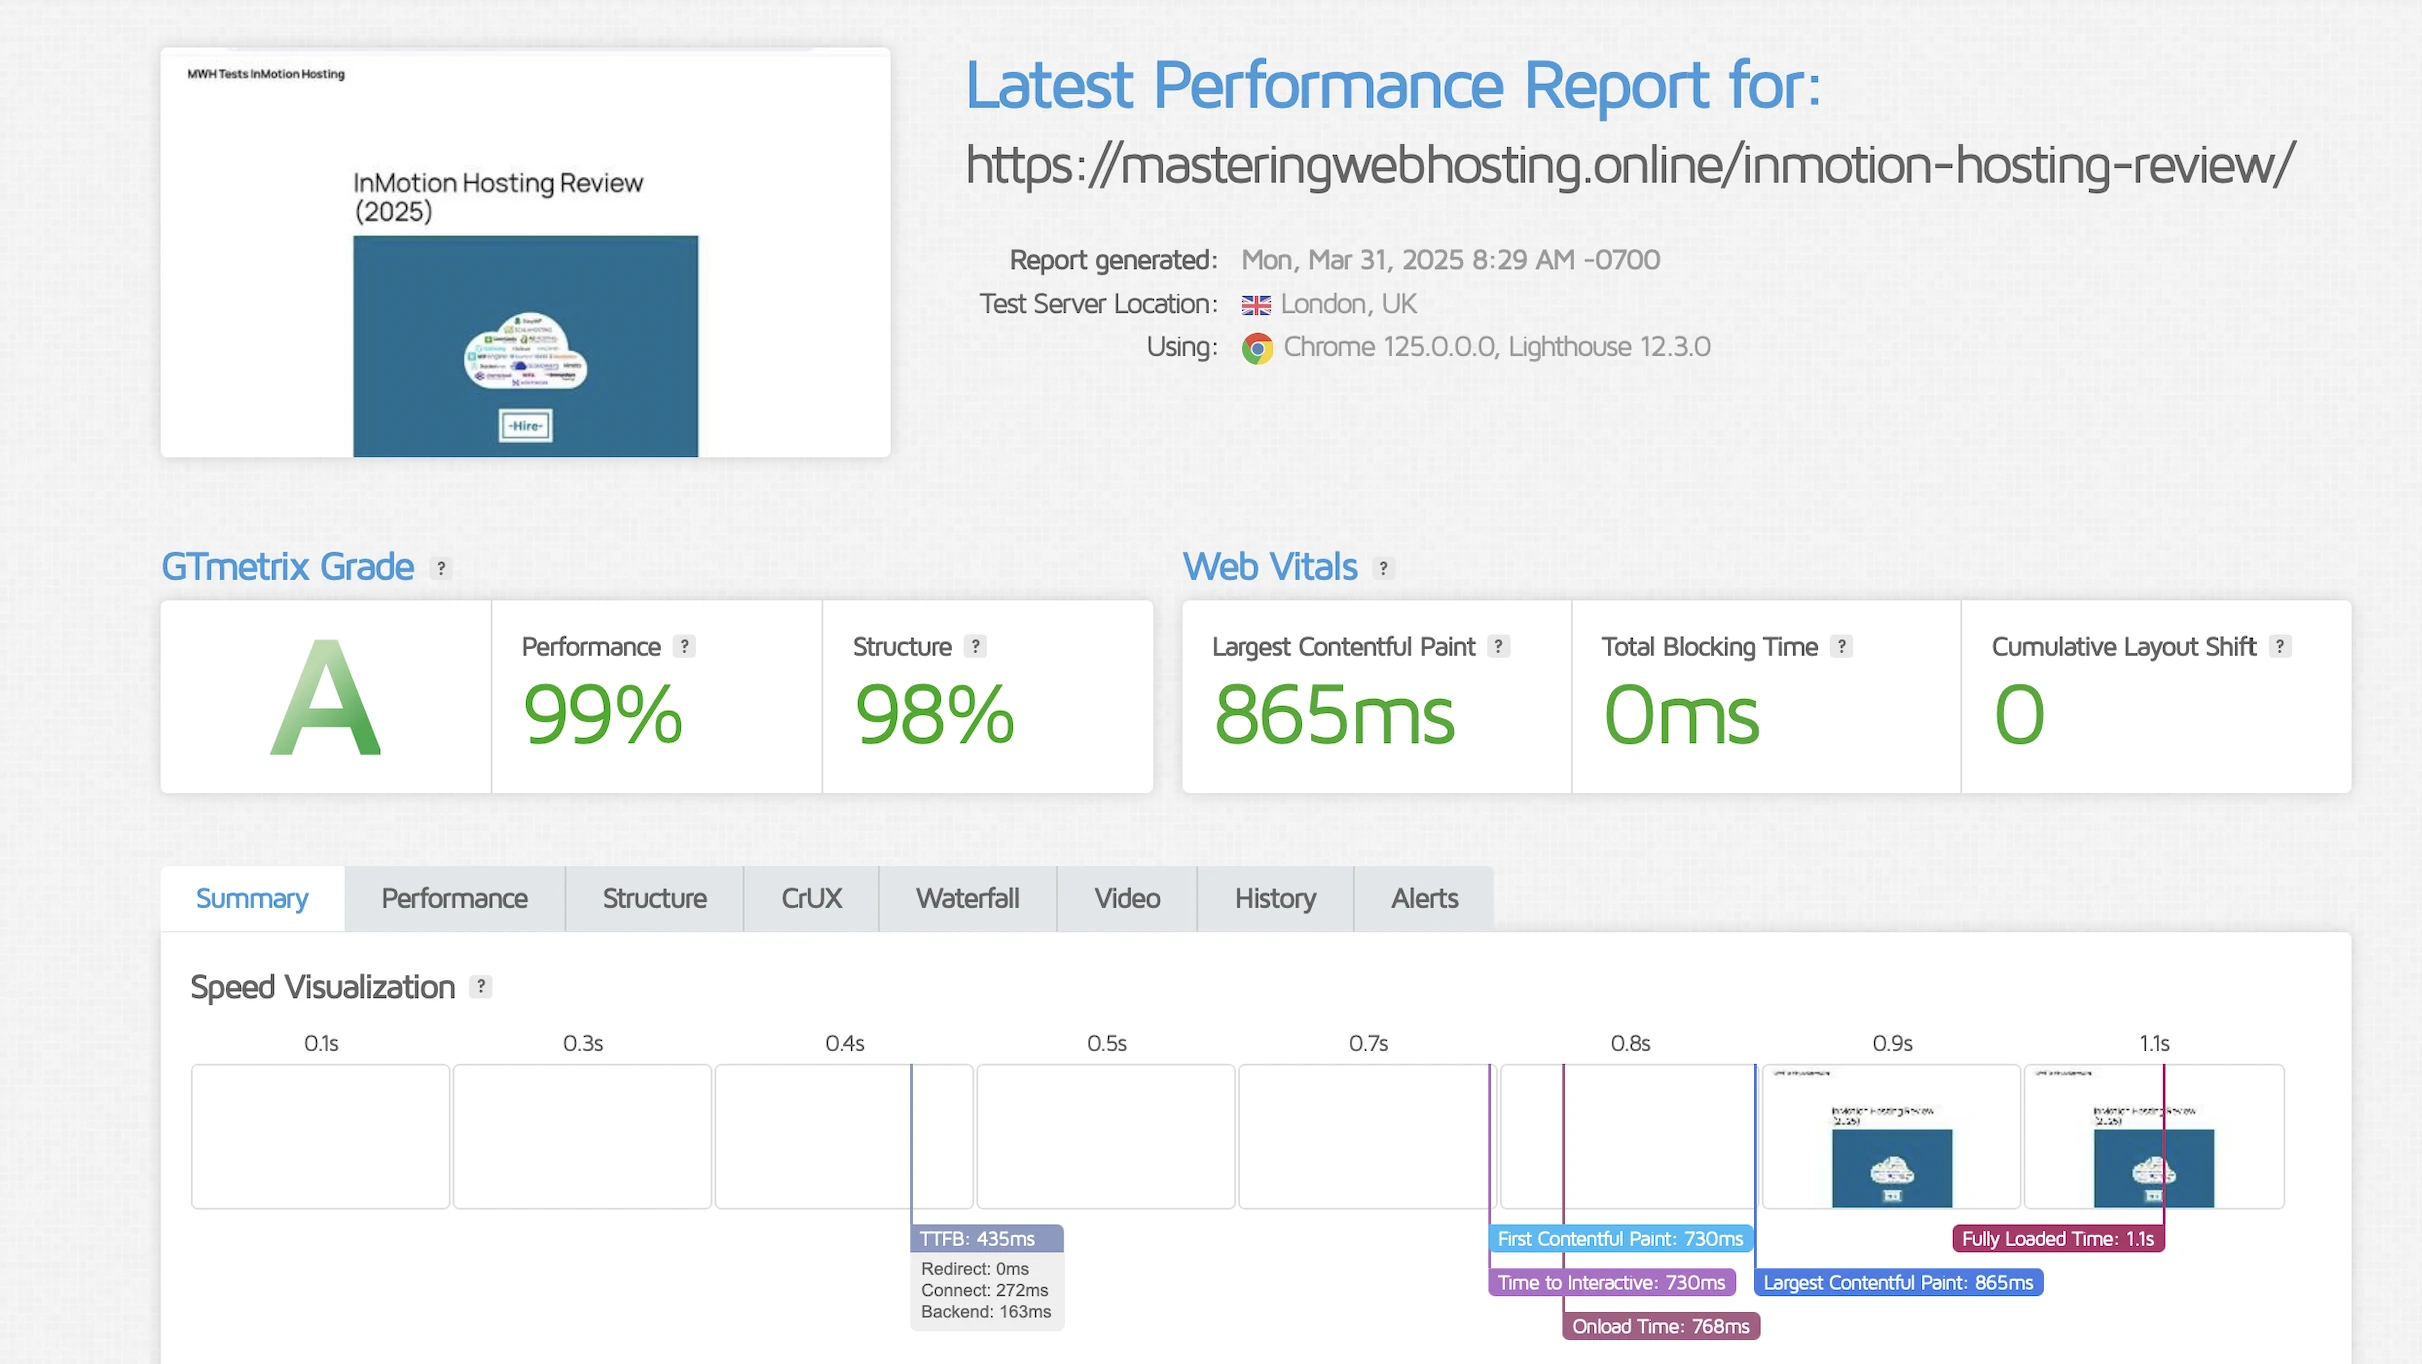This screenshot has height=1364, width=2422.
Task: Click Largest Contentful Paint help icon
Action: (1498, 647)
